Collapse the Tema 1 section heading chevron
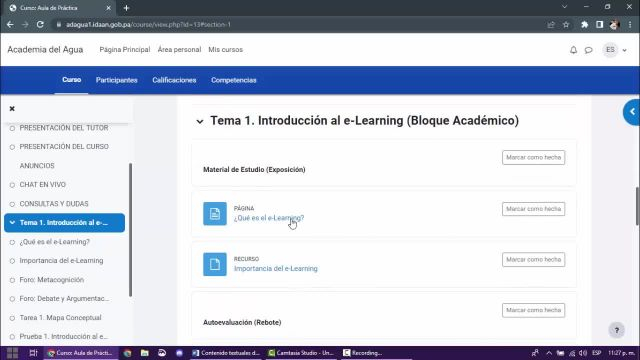640x360 pixels. coord(200,121)
